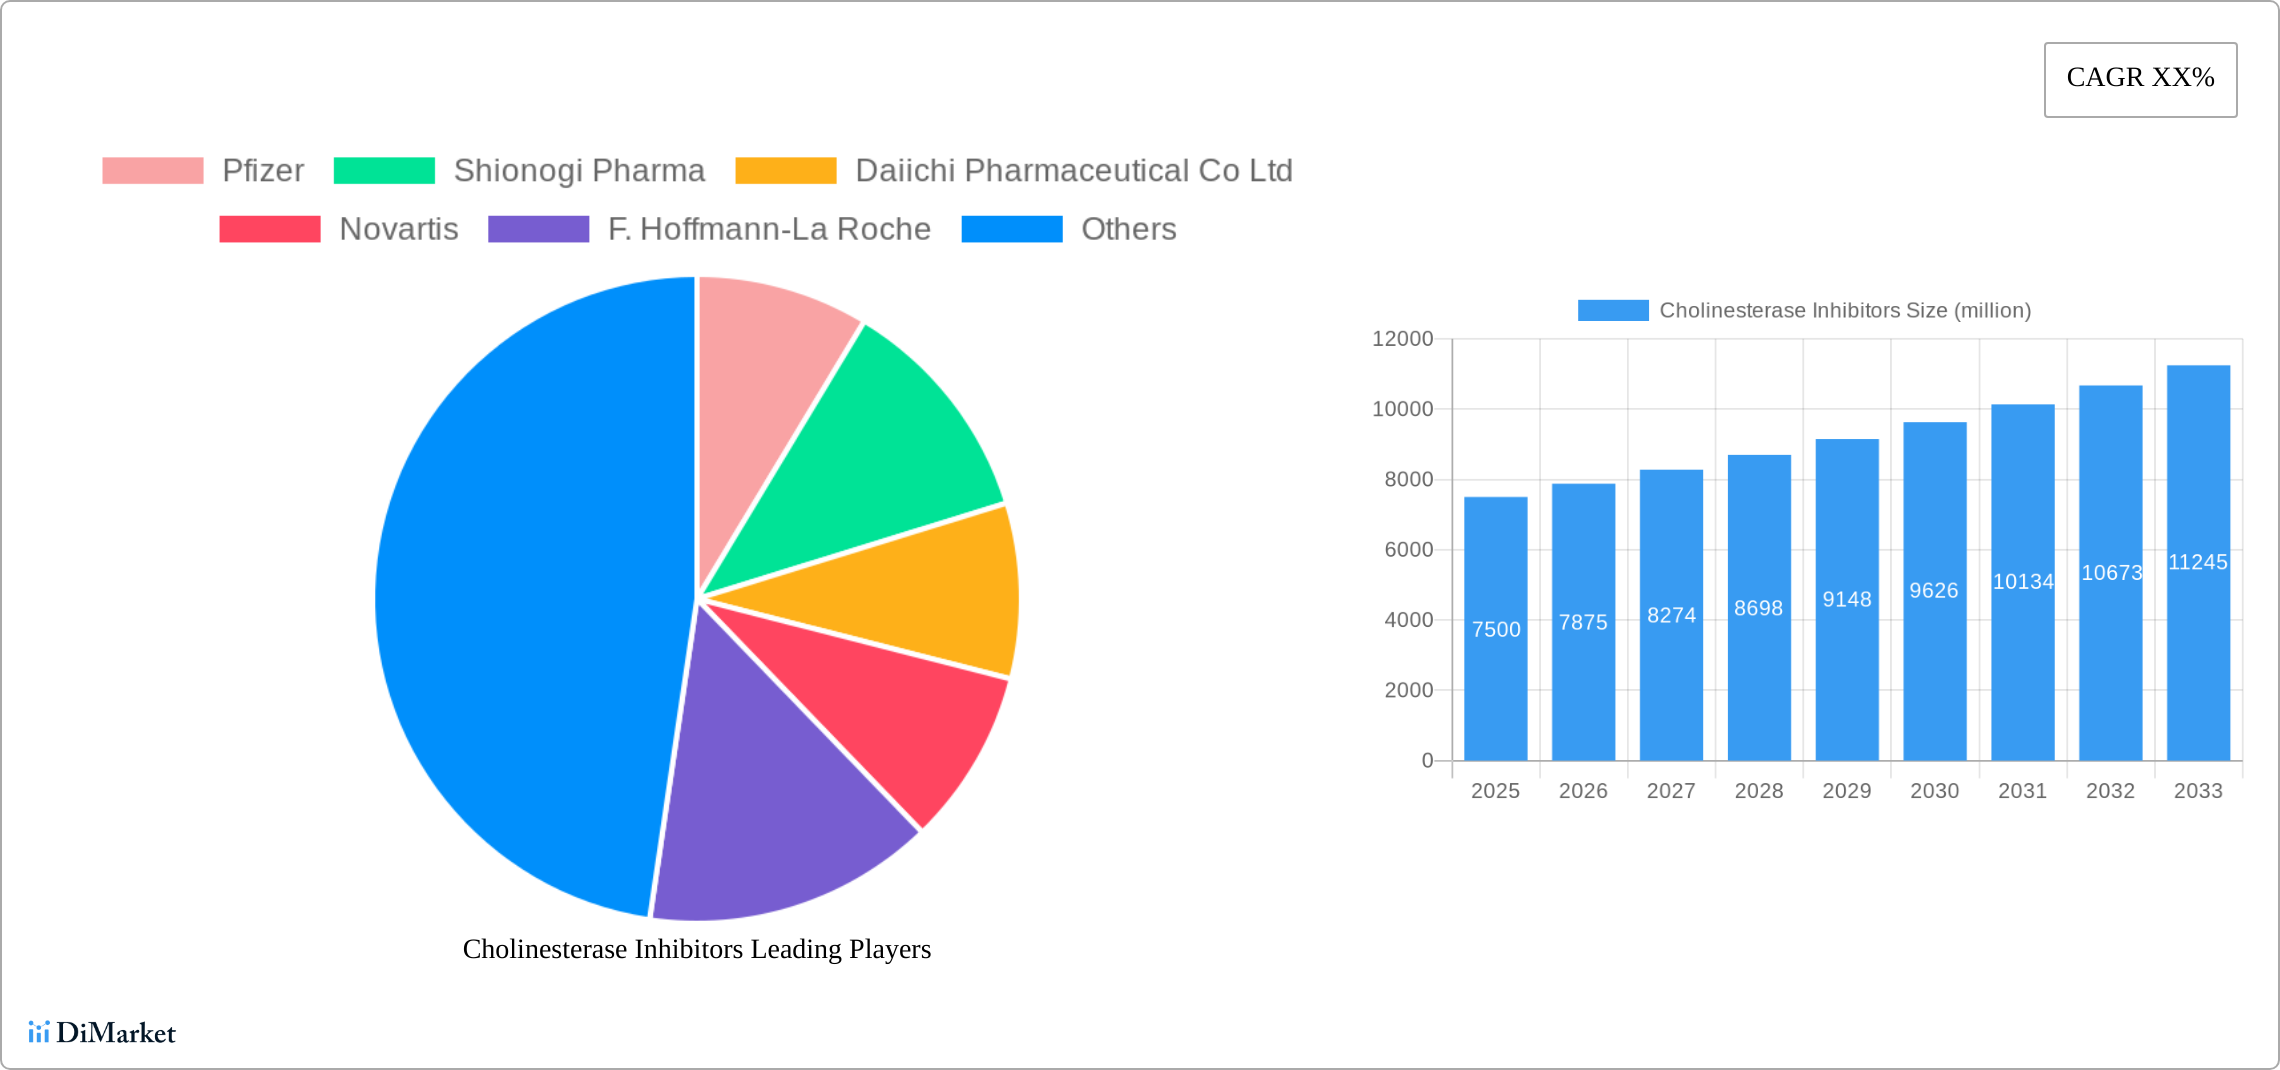The height and width of the screenshot is (1070, 2280).
Task: Click the CAGR XX% button
Action: pyautogui.click(x=2139, y=78)
